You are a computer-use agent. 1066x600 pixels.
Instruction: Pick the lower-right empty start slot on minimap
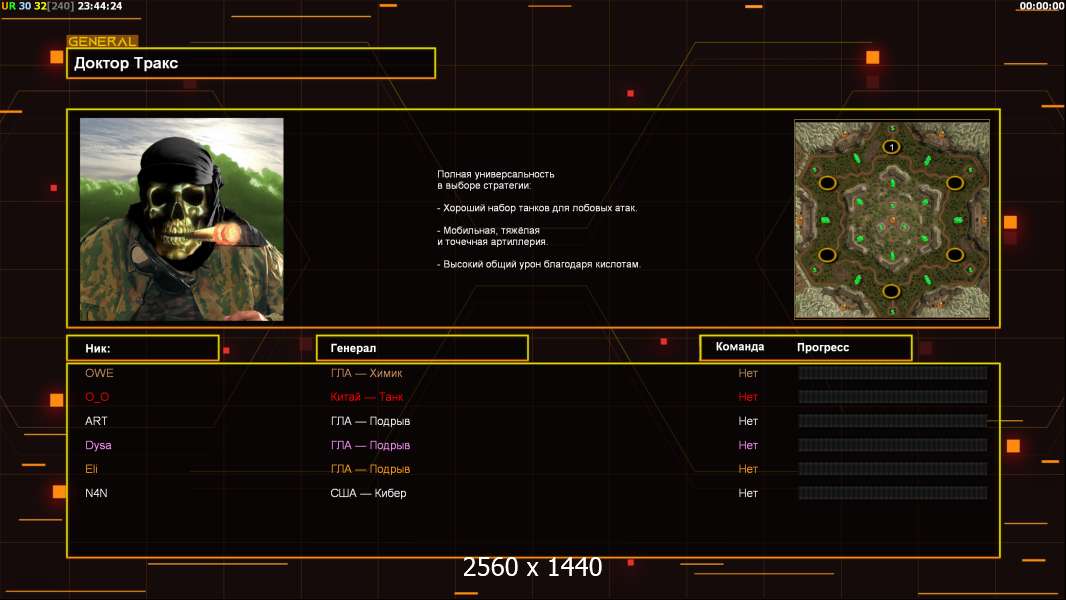[955, 255]
